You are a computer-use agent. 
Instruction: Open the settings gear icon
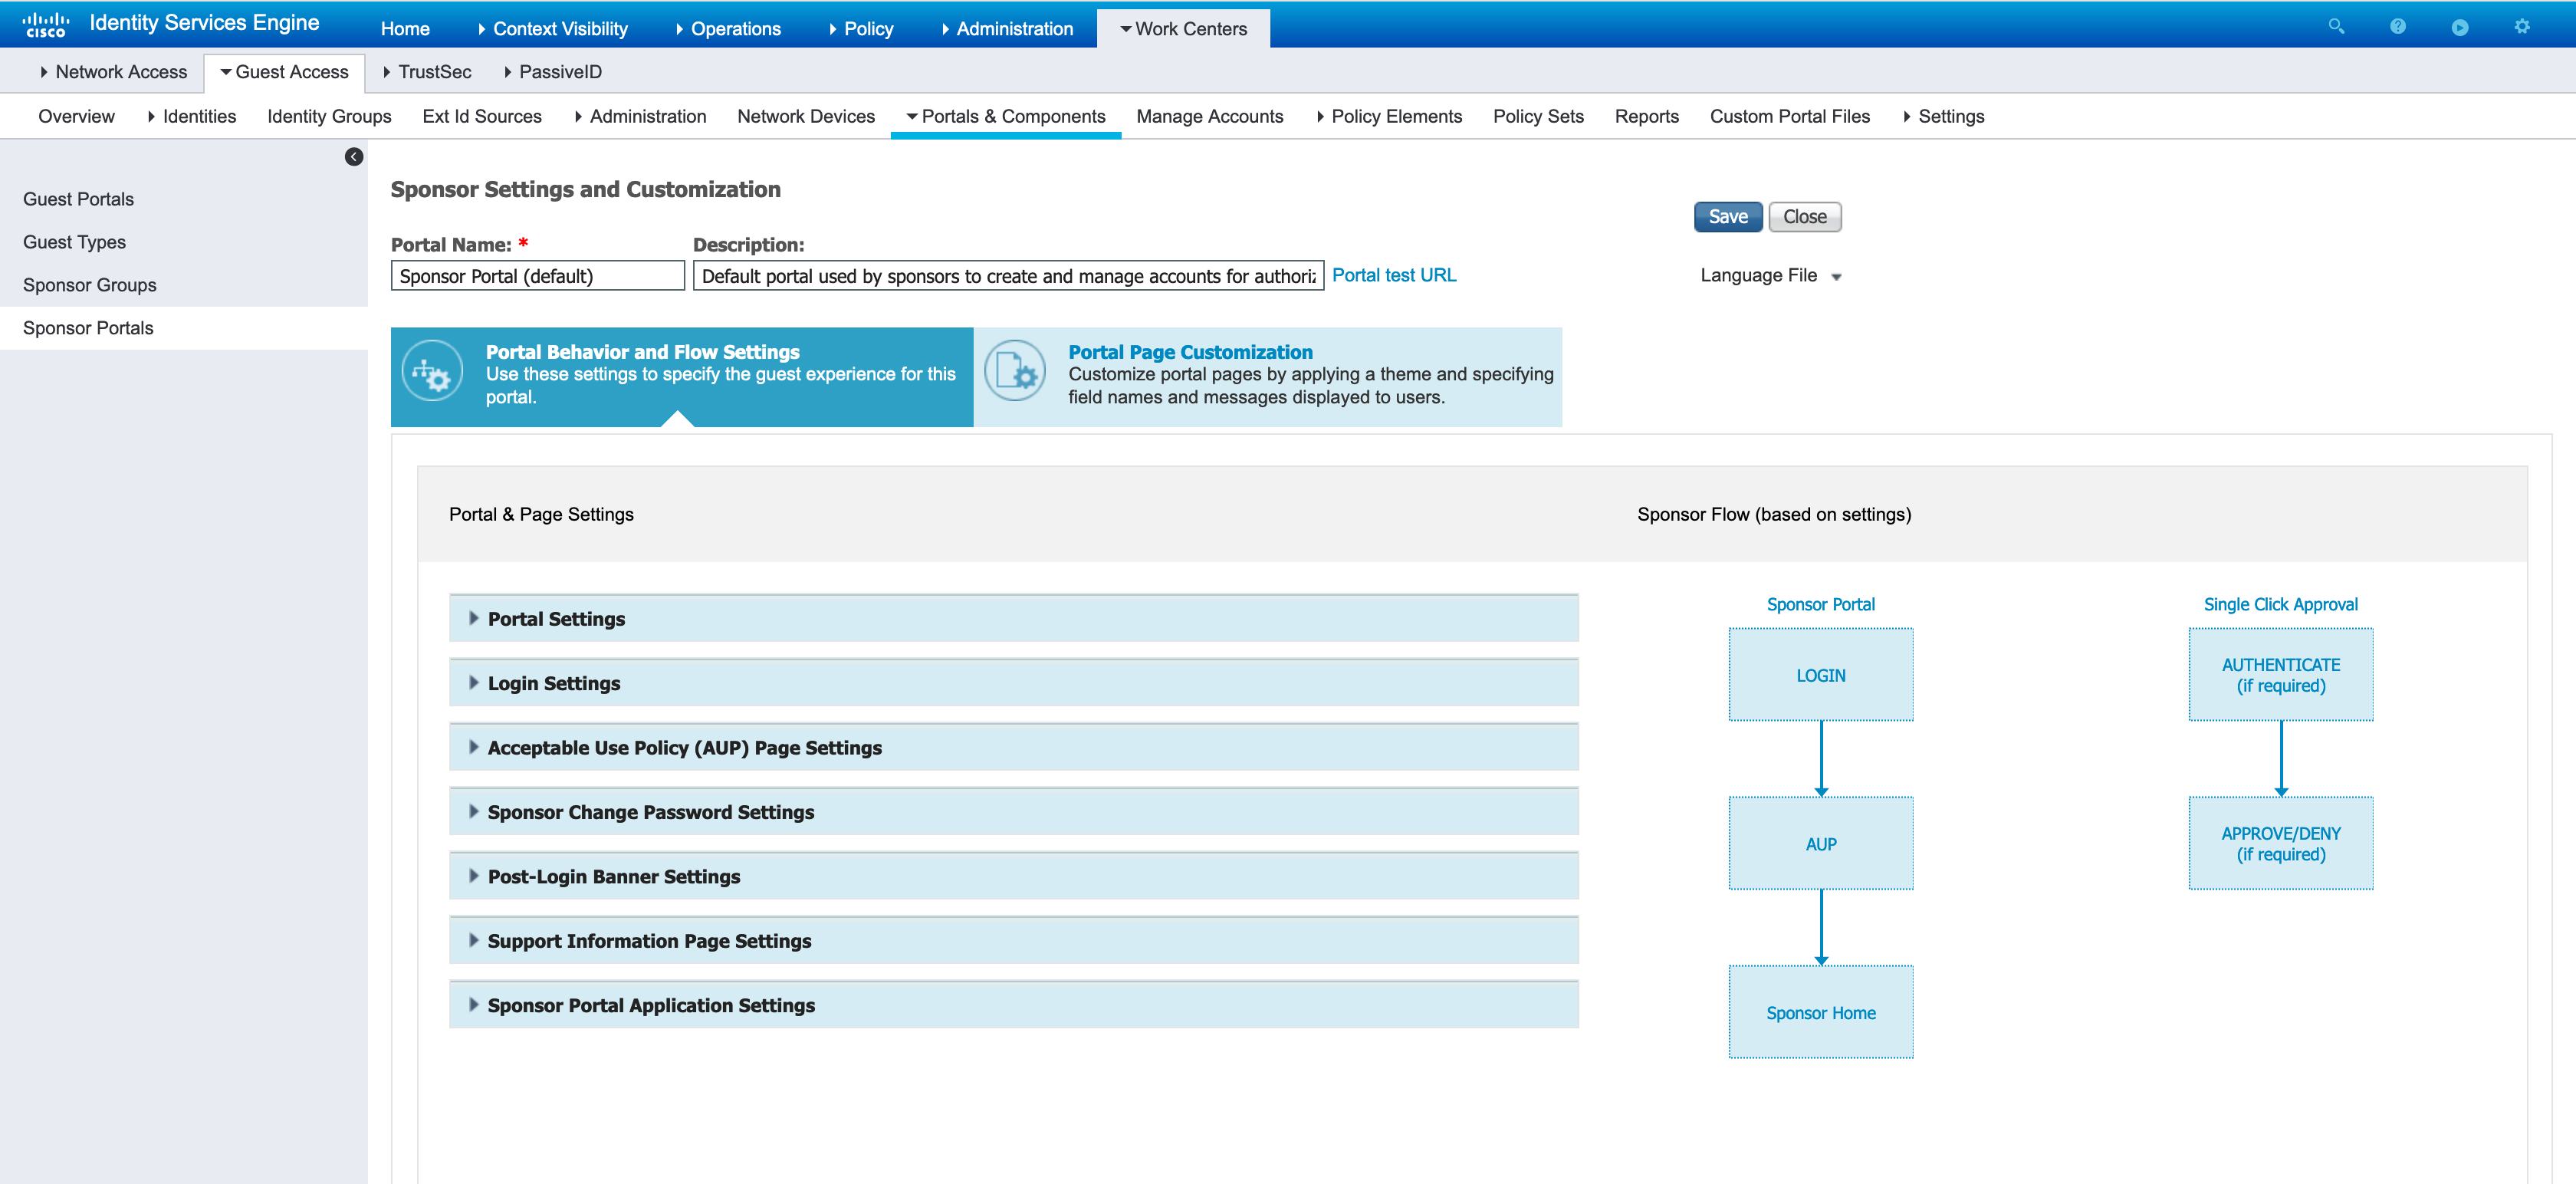[x=2522, y=27]
